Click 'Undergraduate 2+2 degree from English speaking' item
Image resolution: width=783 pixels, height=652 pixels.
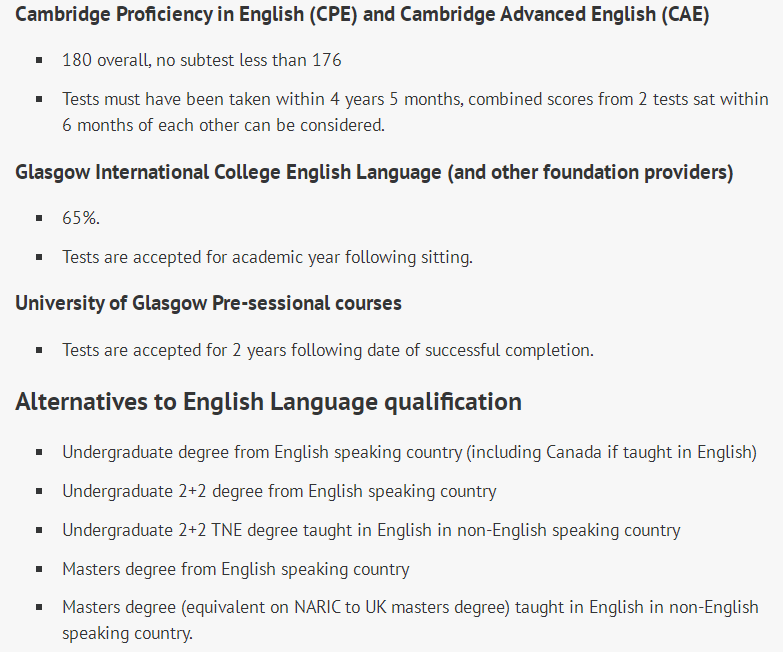click(x=280, y=491)
